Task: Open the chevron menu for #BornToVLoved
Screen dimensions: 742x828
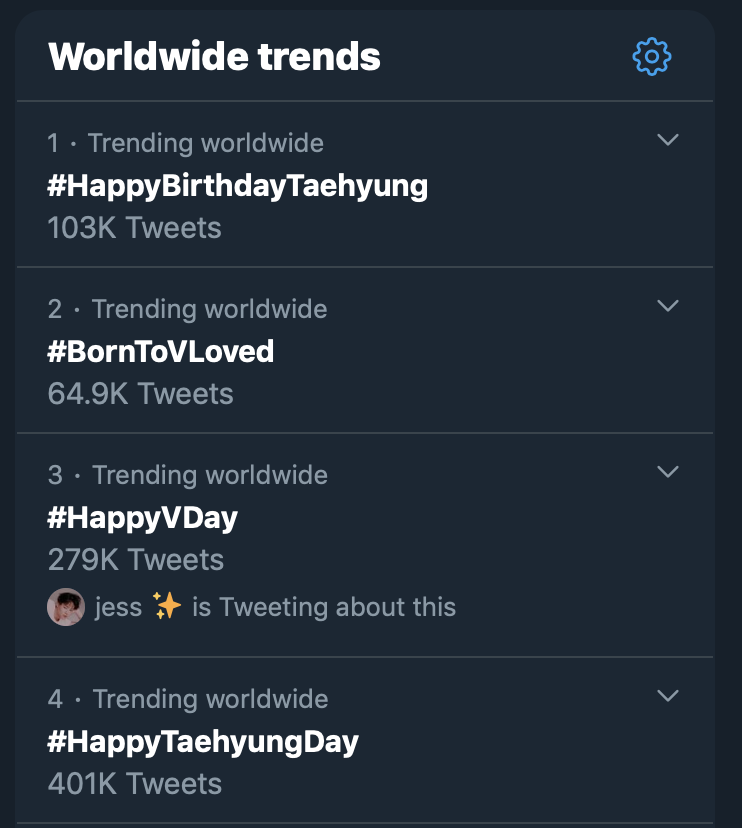Action: (668, 306)
